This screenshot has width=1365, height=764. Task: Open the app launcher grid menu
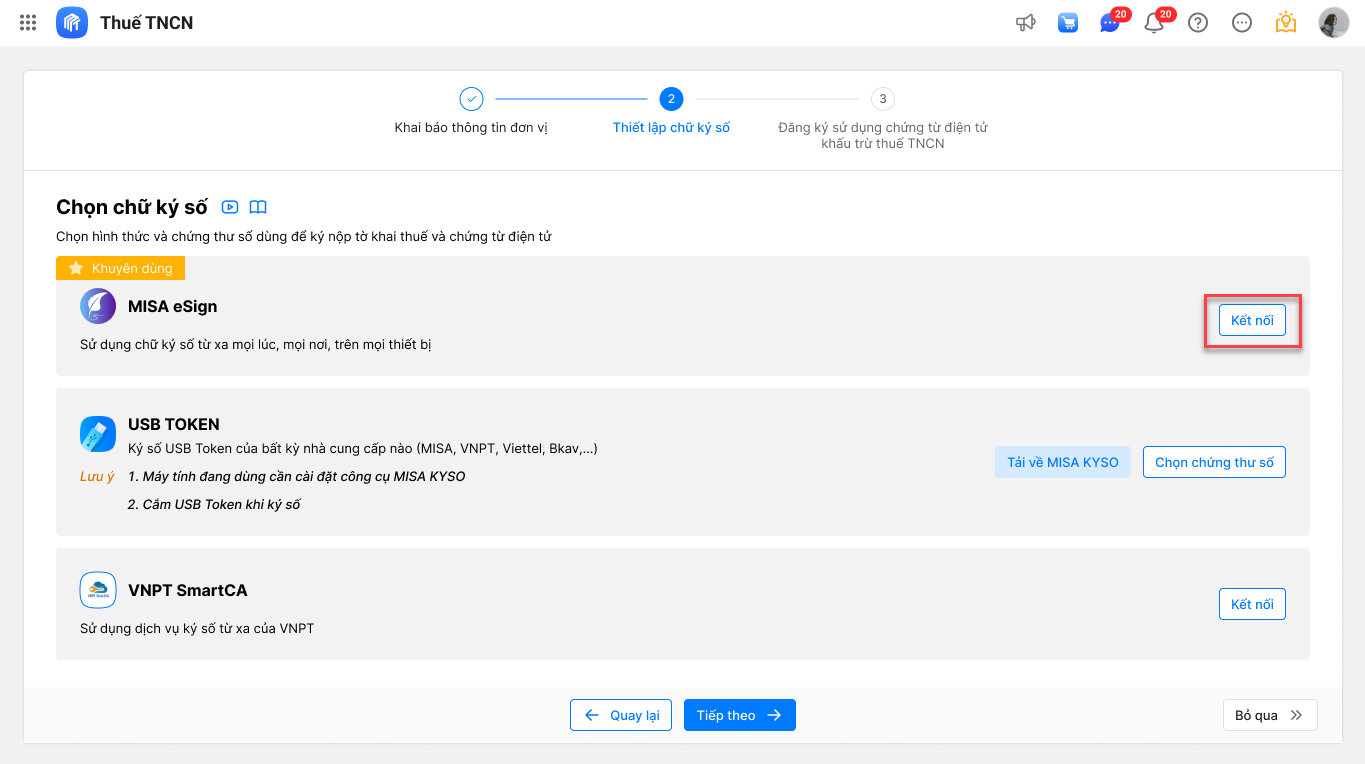[28, 22]
